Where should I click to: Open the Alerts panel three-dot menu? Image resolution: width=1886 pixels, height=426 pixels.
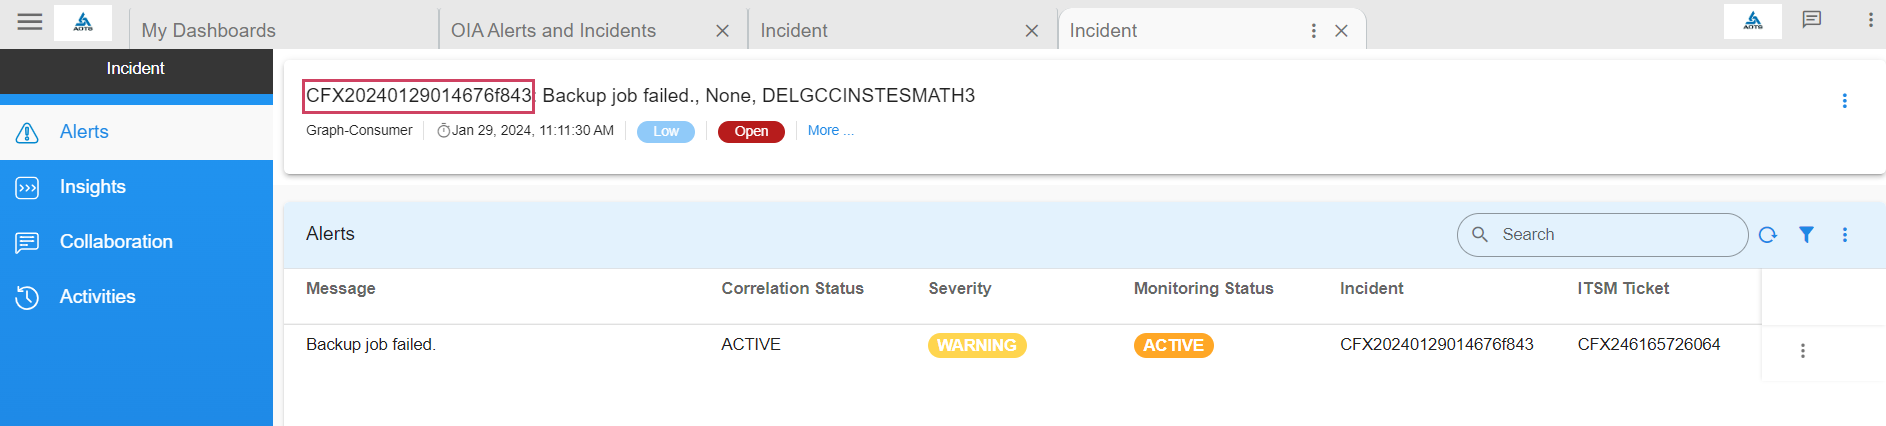(x=1844, y=235)
